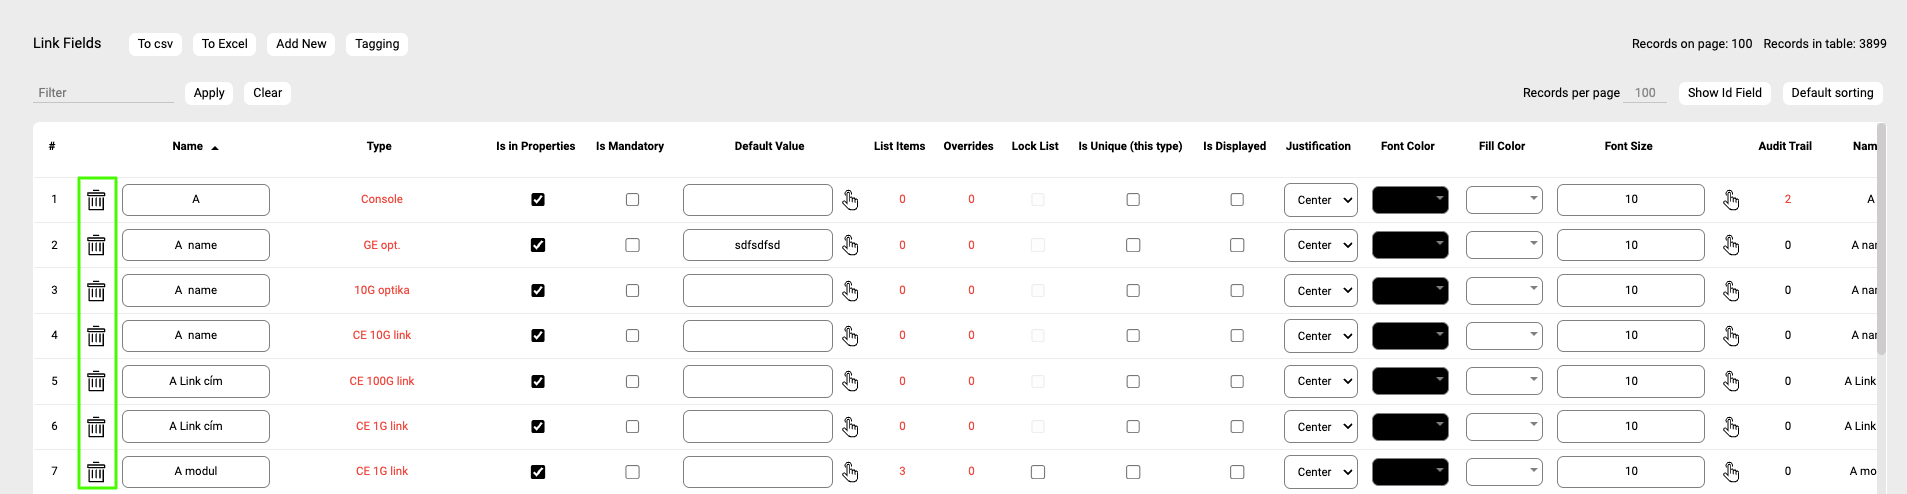Delete row 1 using trash icon
Viewport: 1907px width, 494px height.
[96, 200]
